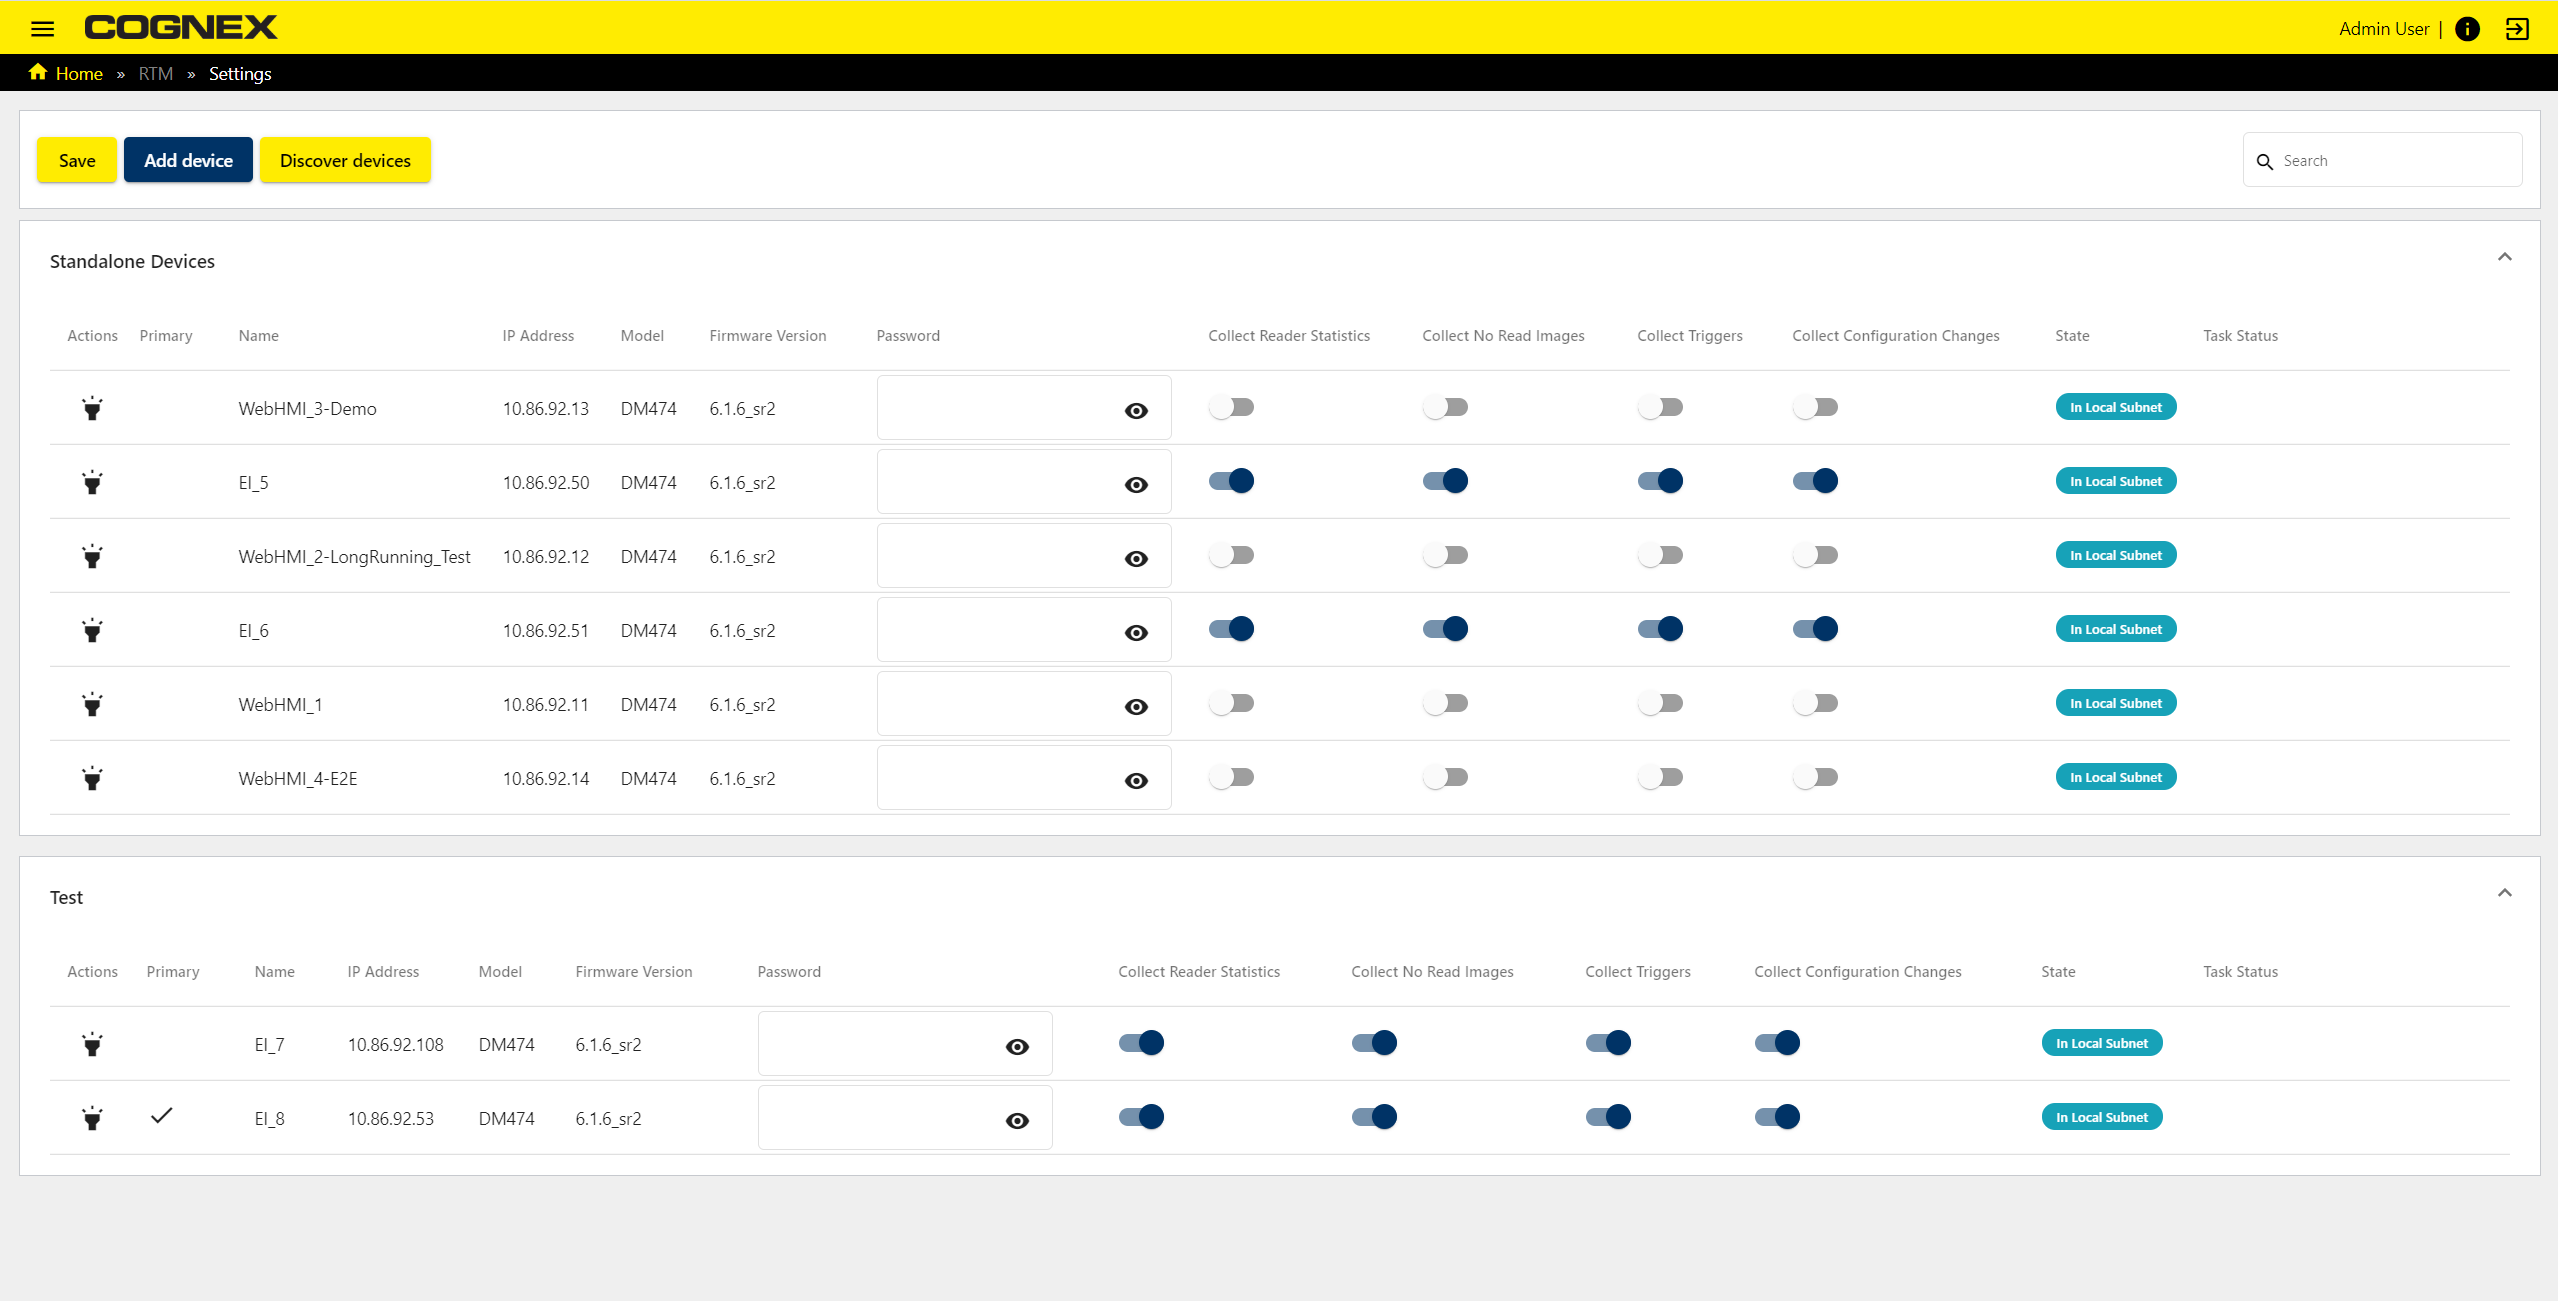Click the info icon in the header
This screenshot has width=2558, height=1301.
pyautogui.click(x=2467, y=28)
